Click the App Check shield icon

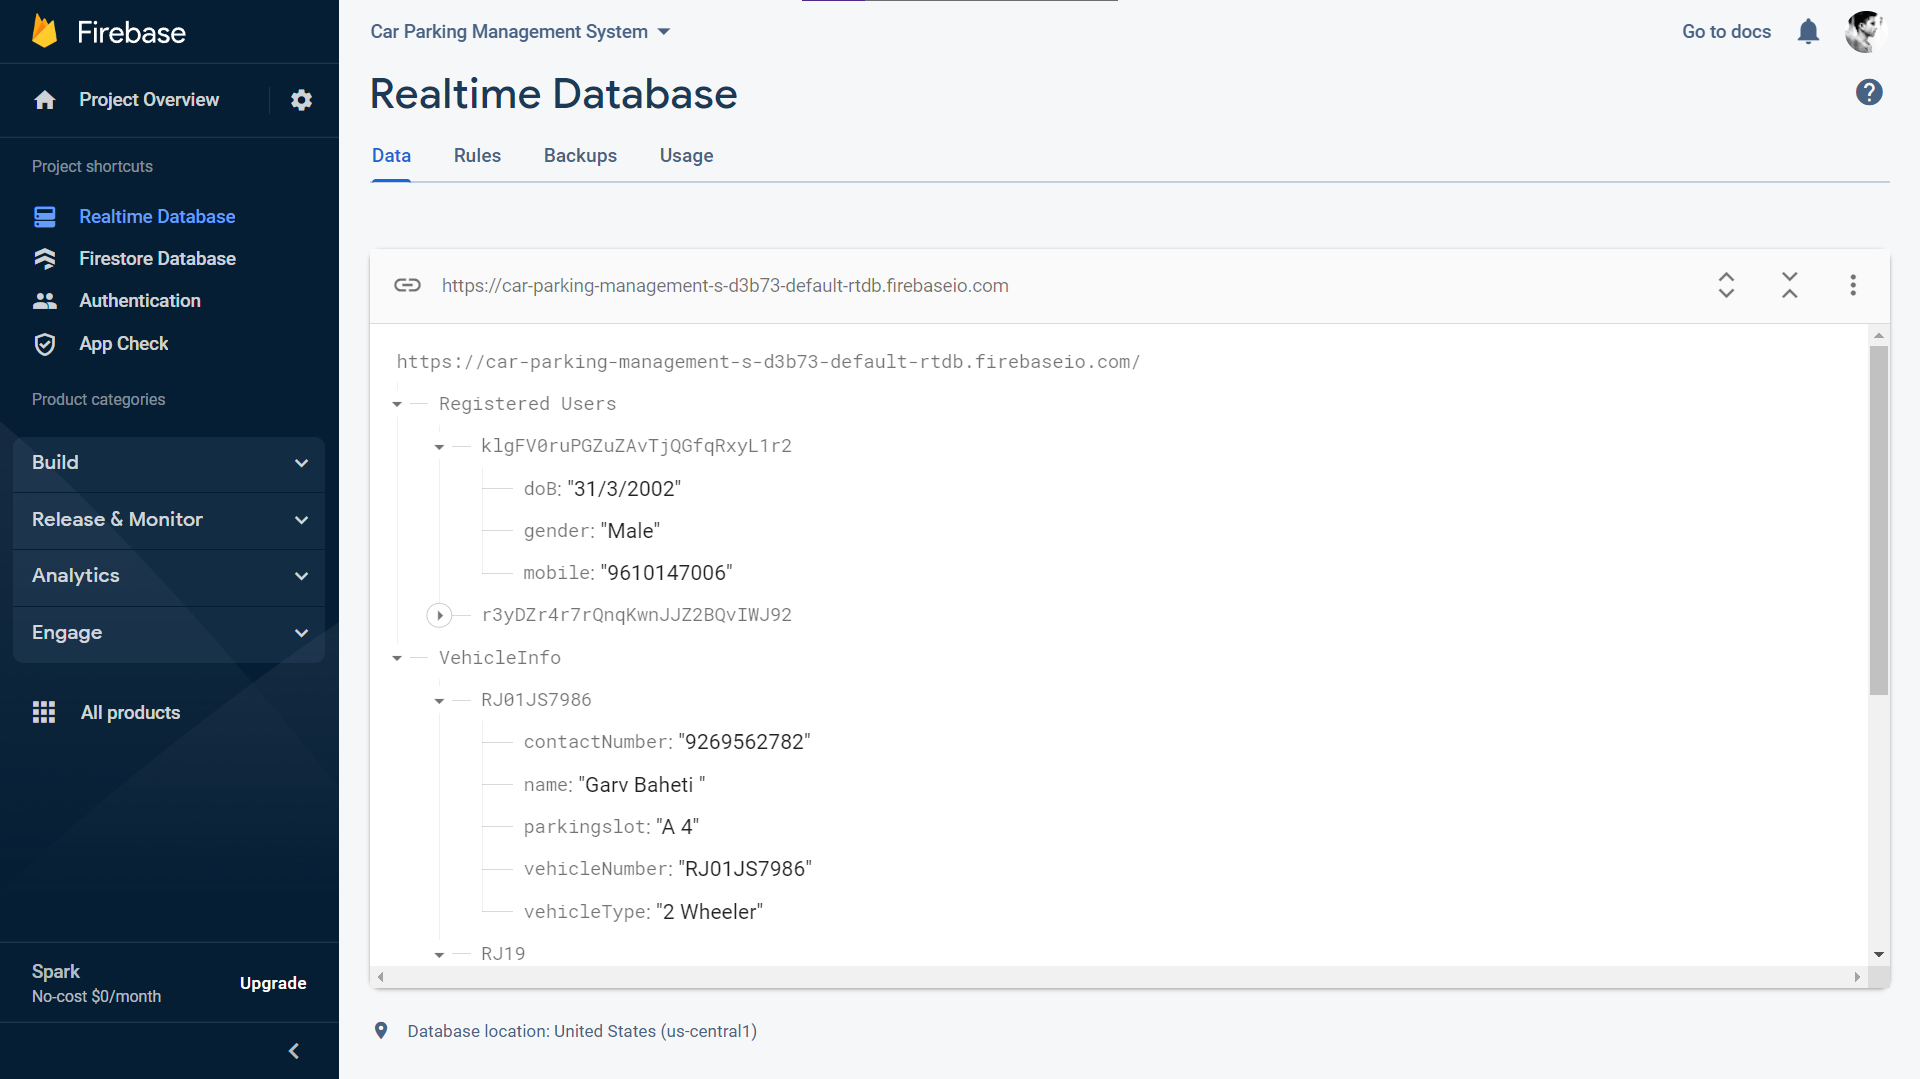click(x=45, y=344)
